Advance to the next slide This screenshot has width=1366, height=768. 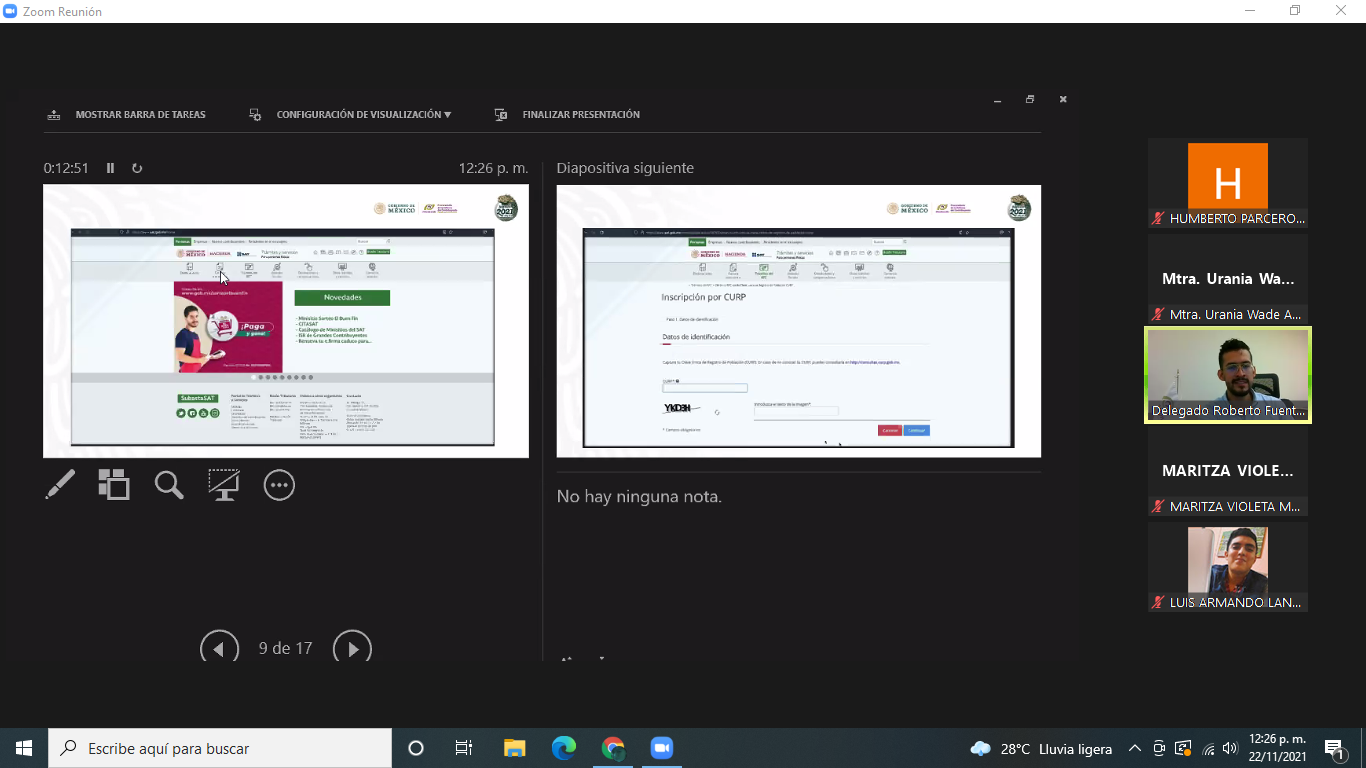pyautogui.click(x=352, y=647)
